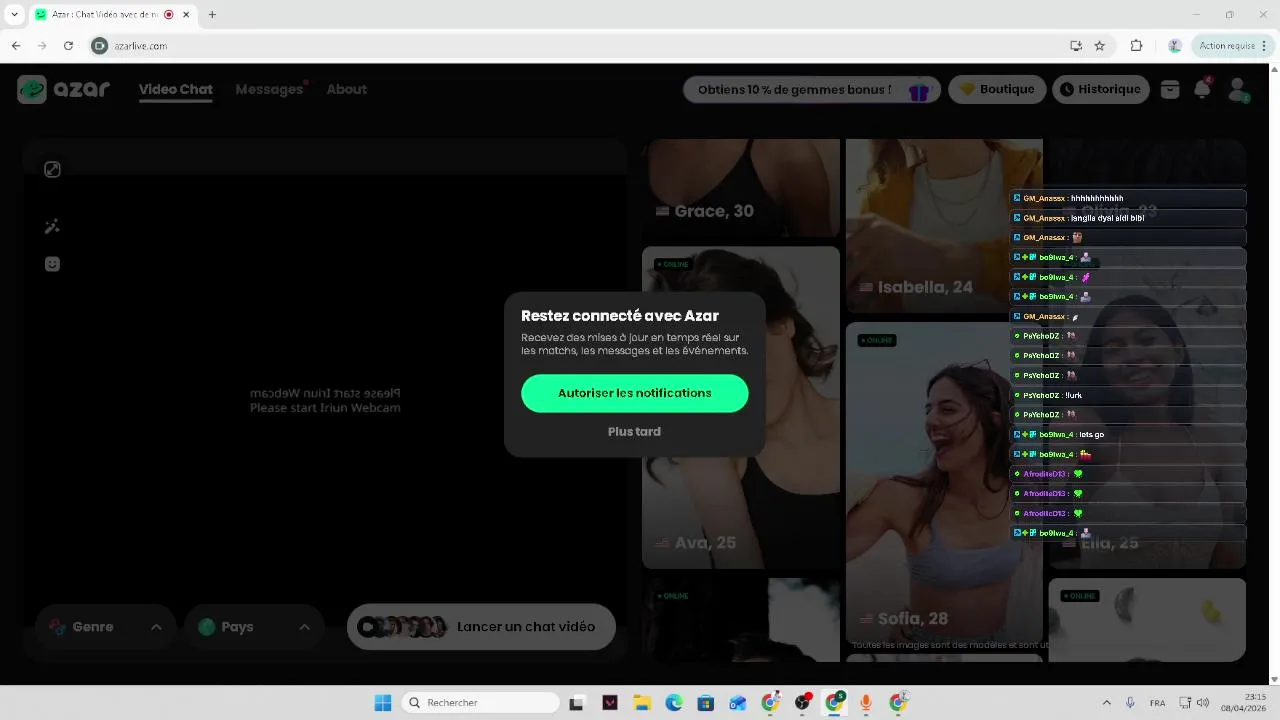Expand the Pays country filter dropdown
The height and width of the screenshot is (720, 1280).
coord(254,627)
